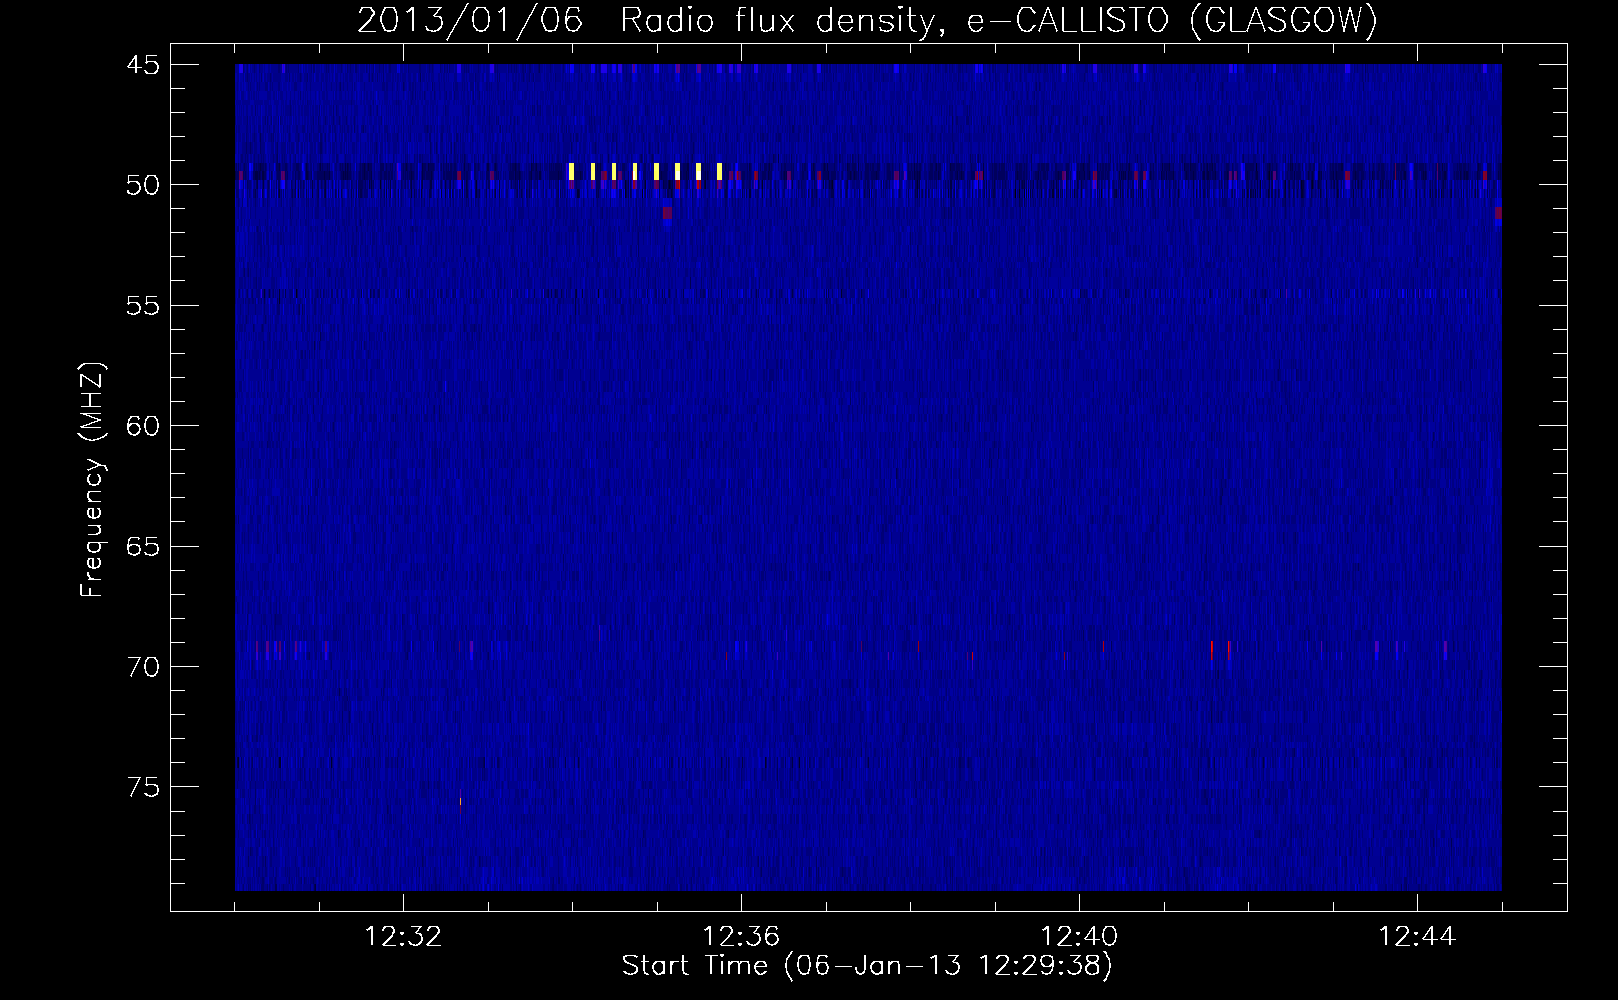This screenshot has width=1618, height=1000.
Task: Click the 'Start Time (06-Jan-13 12:29:38)' label
Action: coord(867,966)
